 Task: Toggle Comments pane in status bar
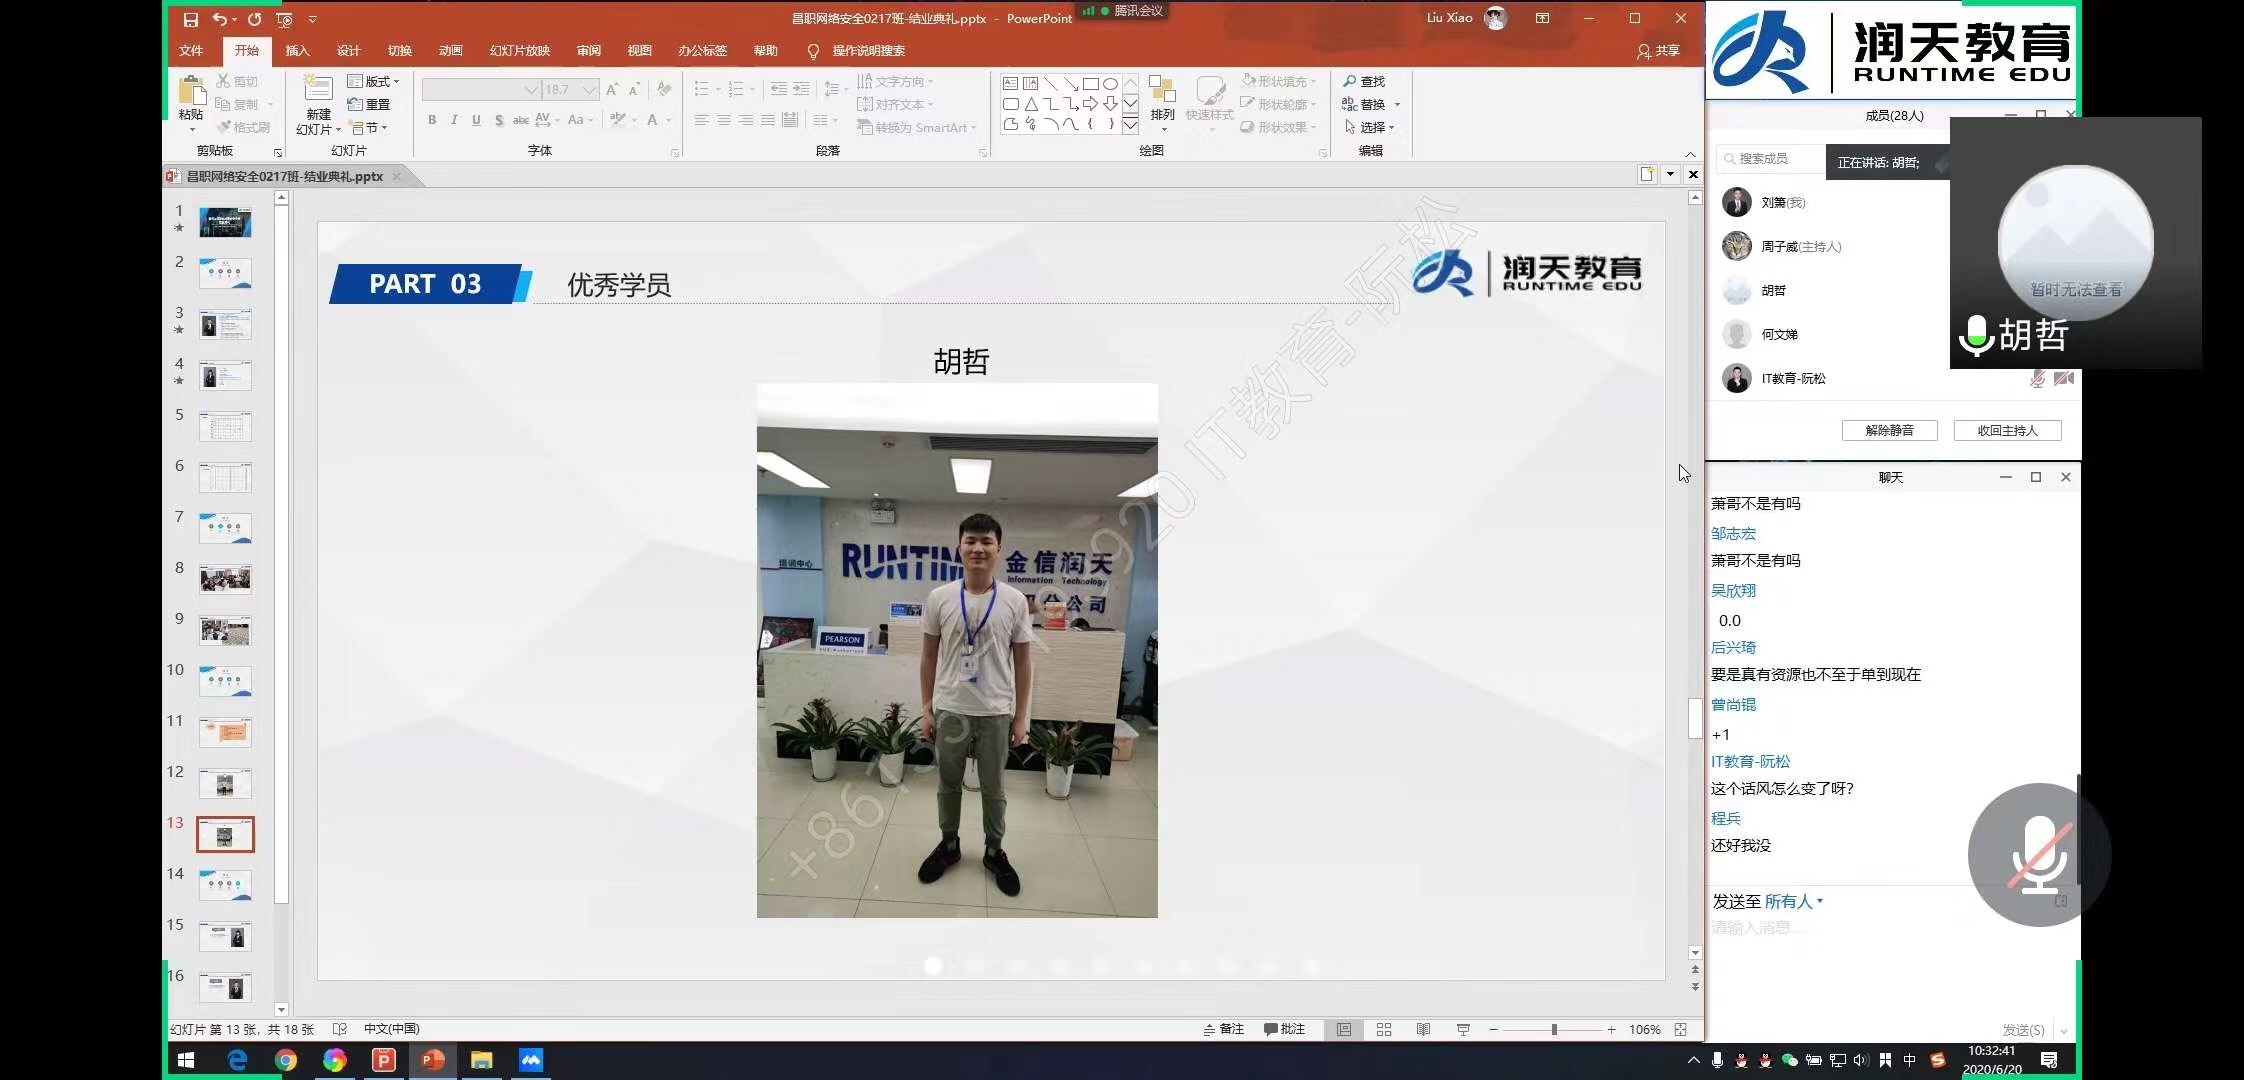coord(1284,1029)
